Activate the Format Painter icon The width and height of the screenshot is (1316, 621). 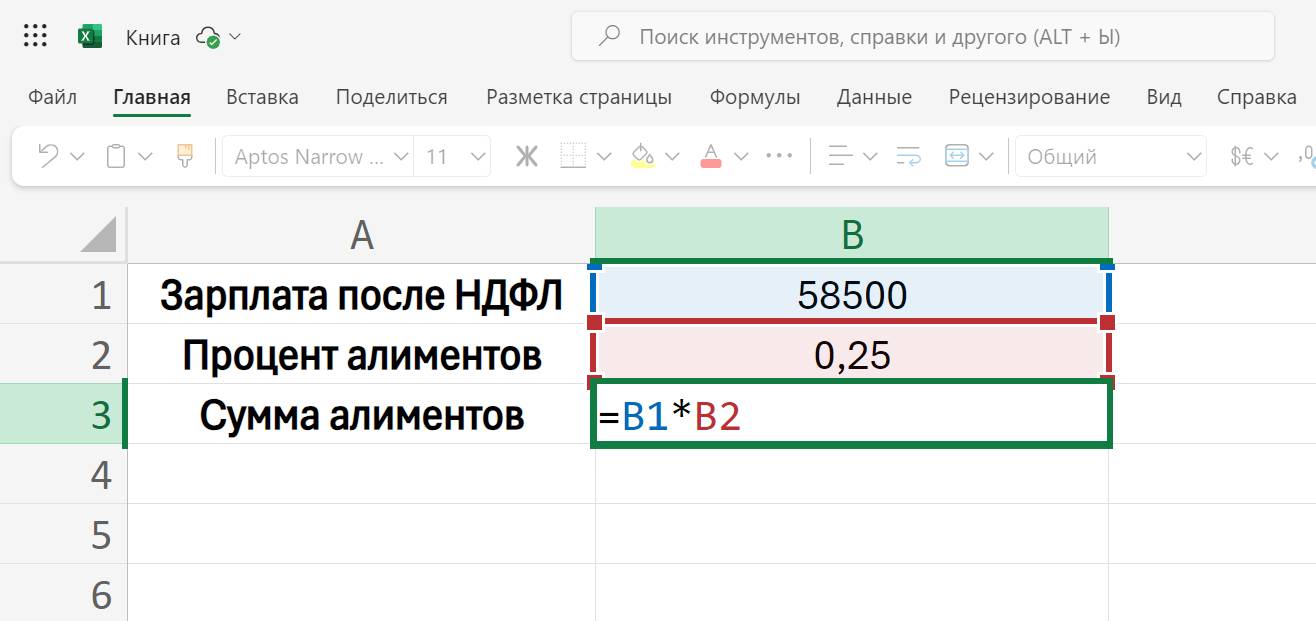coord(185,156)
